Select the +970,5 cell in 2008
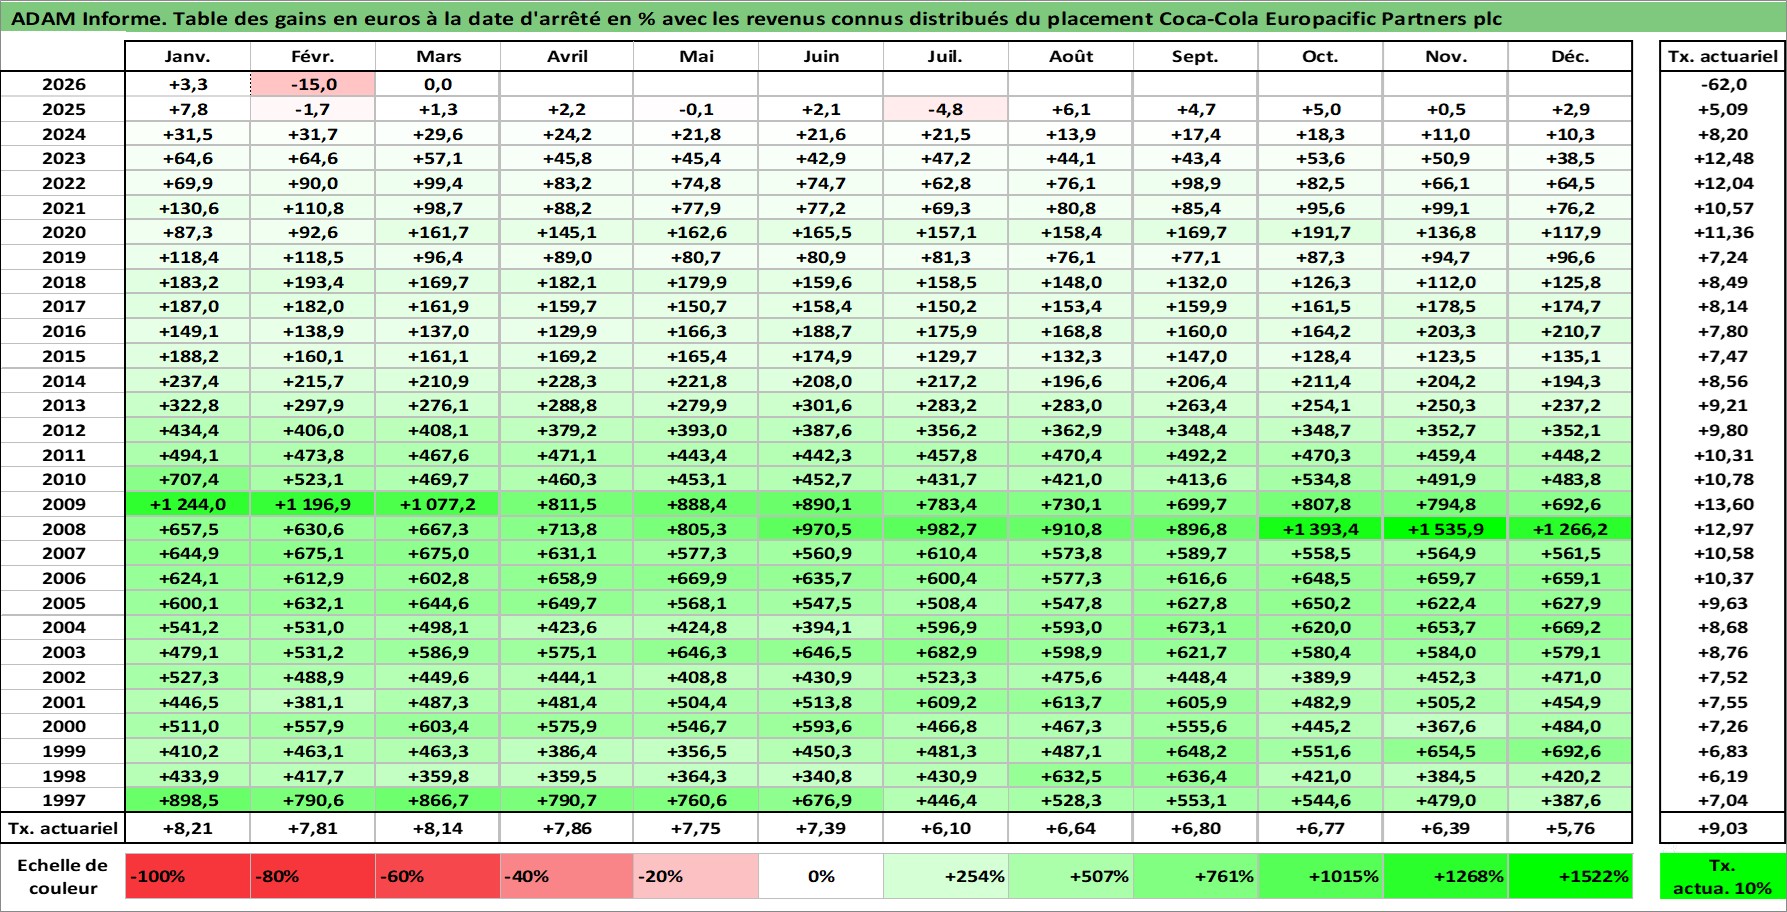 click(x=821, y=529)
